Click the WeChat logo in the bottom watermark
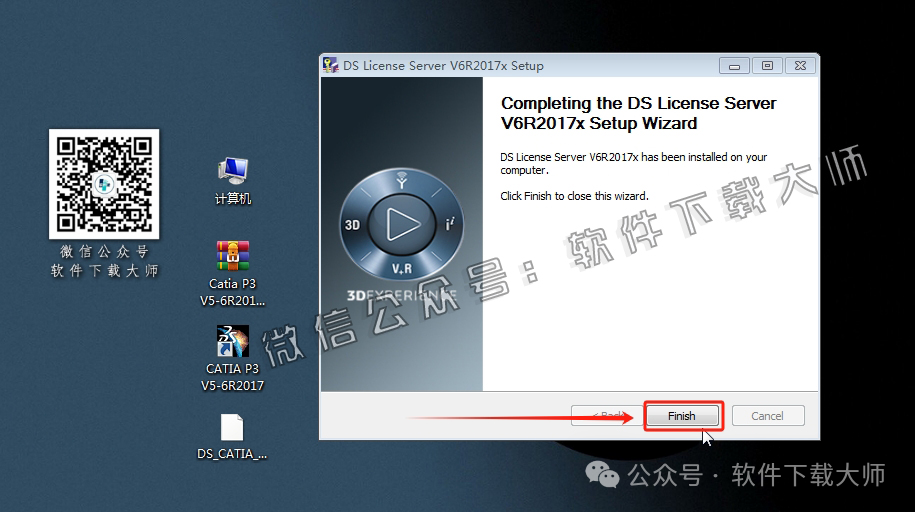 pyautogui.click(x=602, y=474)
